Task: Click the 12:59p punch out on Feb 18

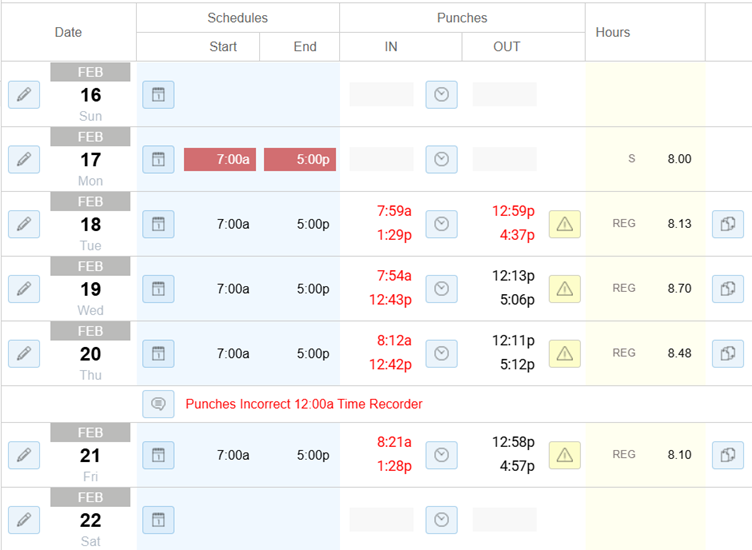Action: [513, 211]
